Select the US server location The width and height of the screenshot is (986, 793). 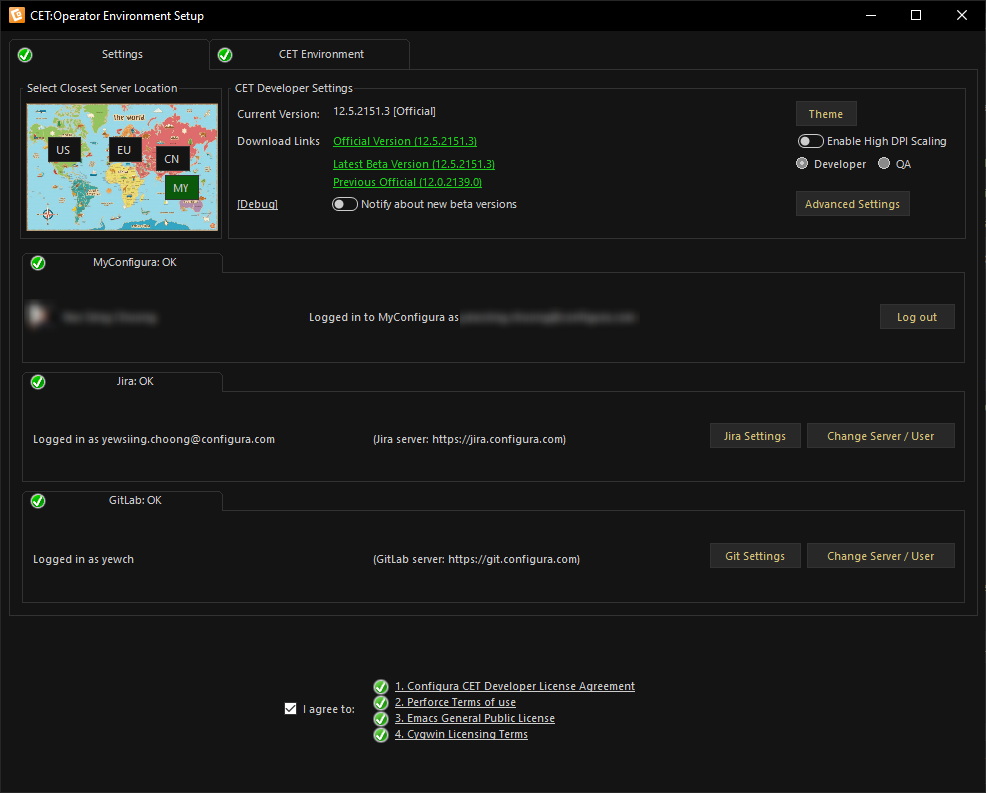point(64,150)
